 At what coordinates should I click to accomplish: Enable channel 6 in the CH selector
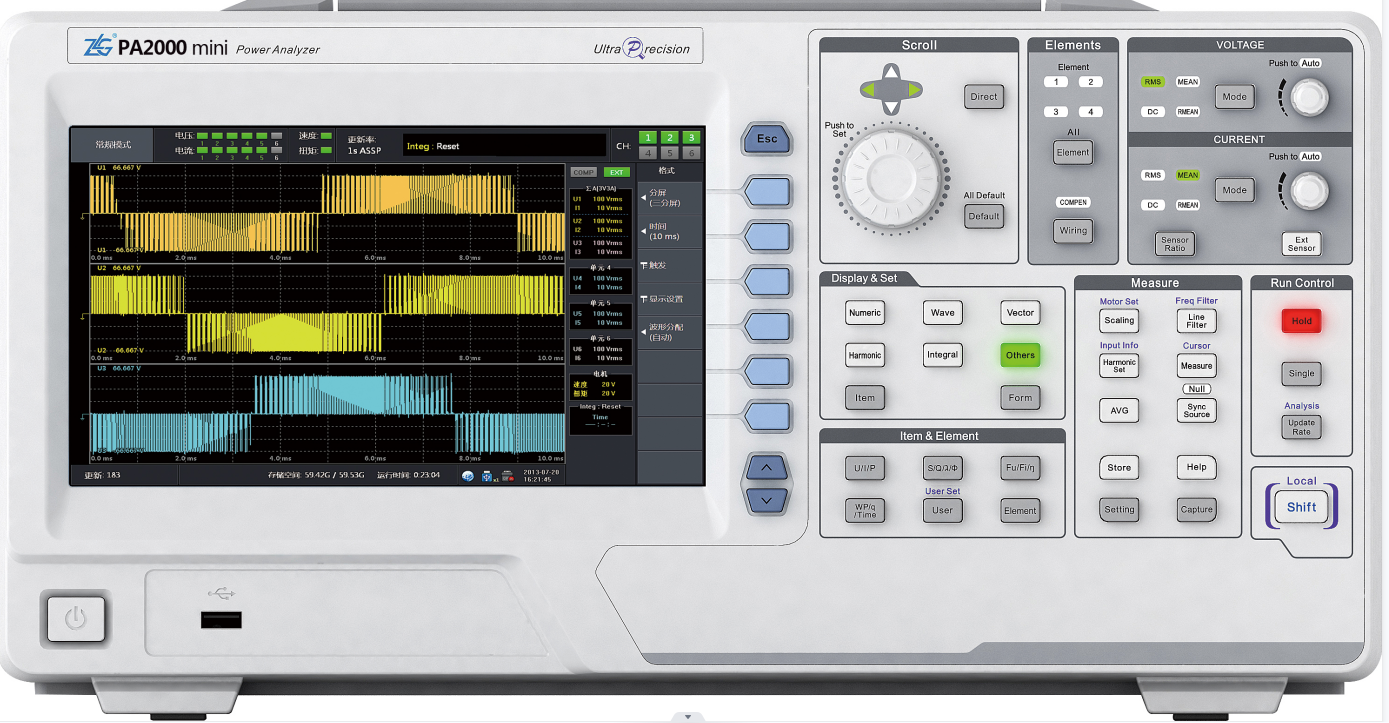pyautogui.click(x=690, y=153)
